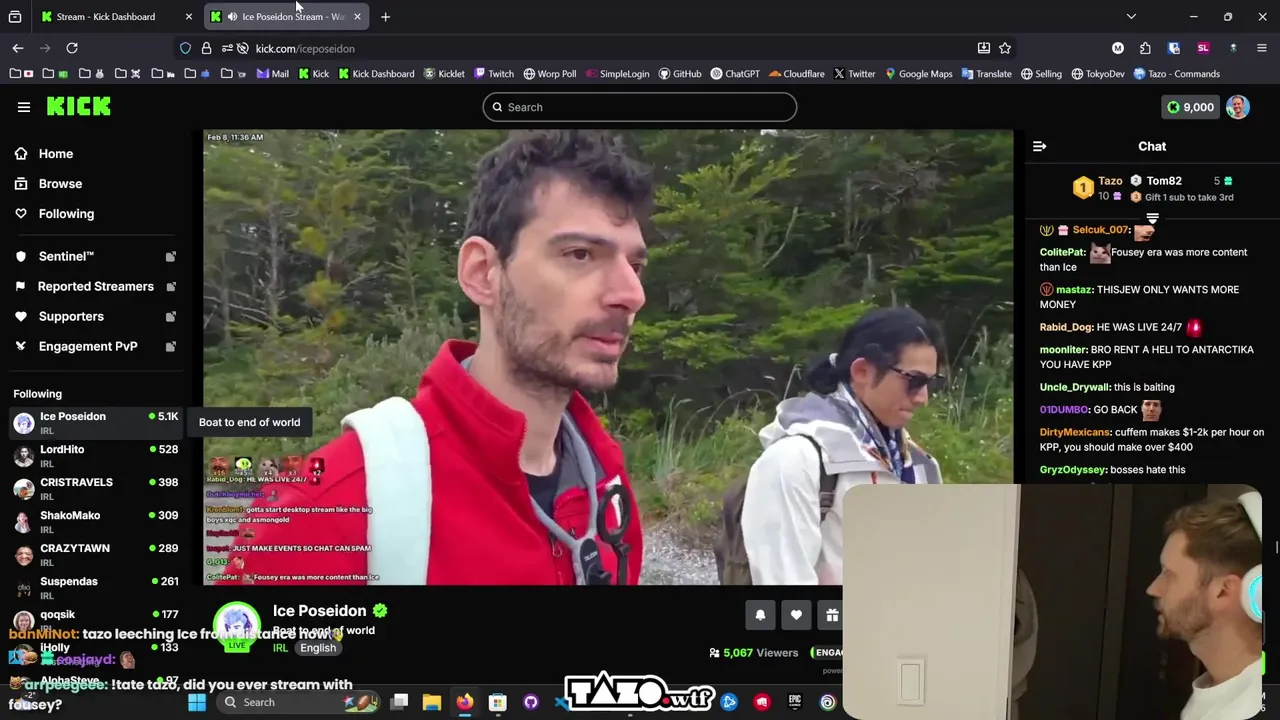Viewport: 1280px width, 720px height.
Task: Open the ChatGPT bookmark
Action: (x=735, y=74)
